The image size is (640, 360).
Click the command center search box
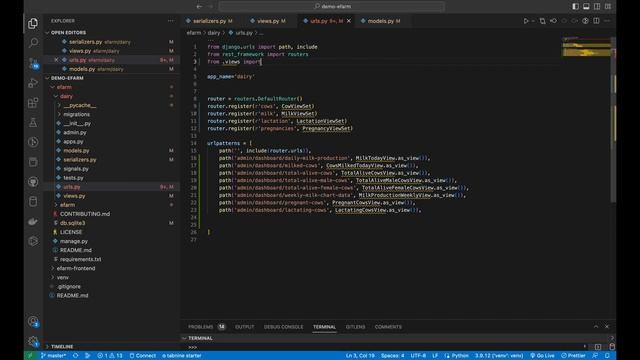pos(331,6)
